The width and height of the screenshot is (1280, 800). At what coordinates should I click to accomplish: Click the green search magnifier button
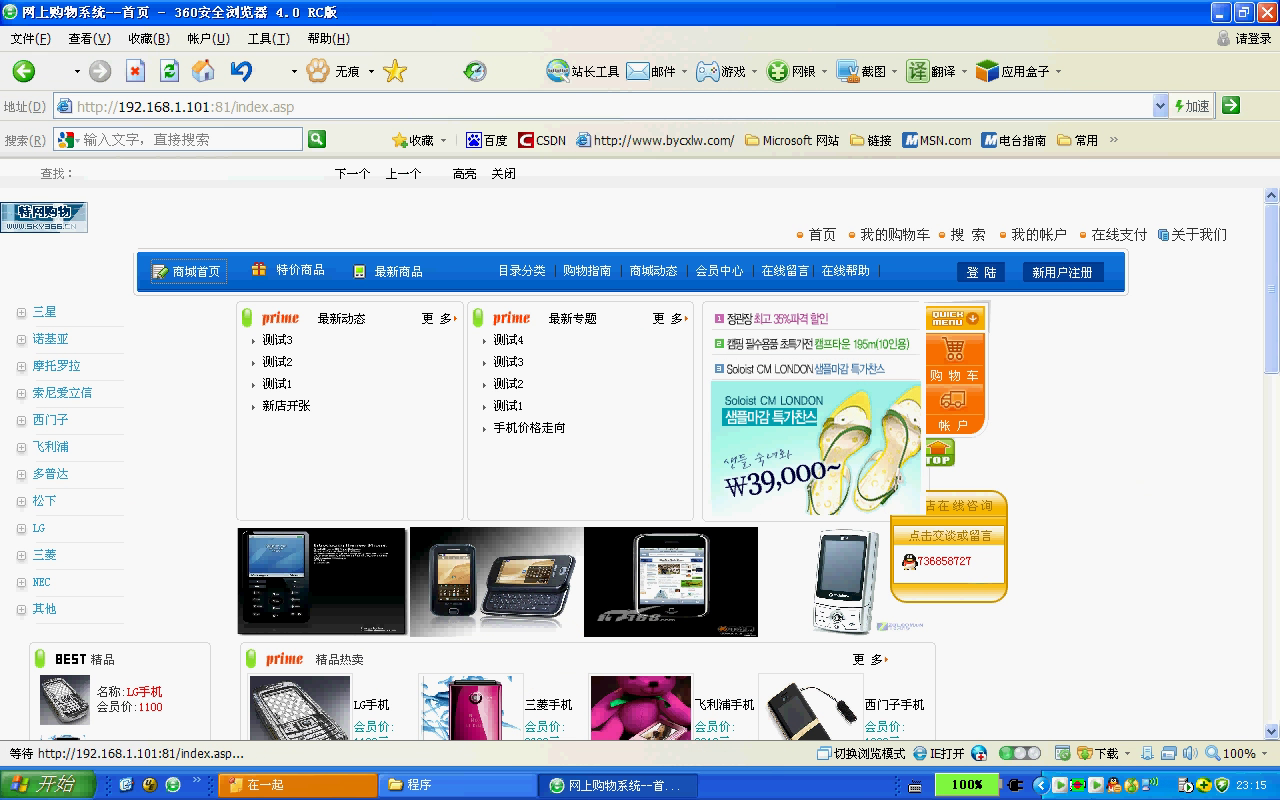click(317, 139)
